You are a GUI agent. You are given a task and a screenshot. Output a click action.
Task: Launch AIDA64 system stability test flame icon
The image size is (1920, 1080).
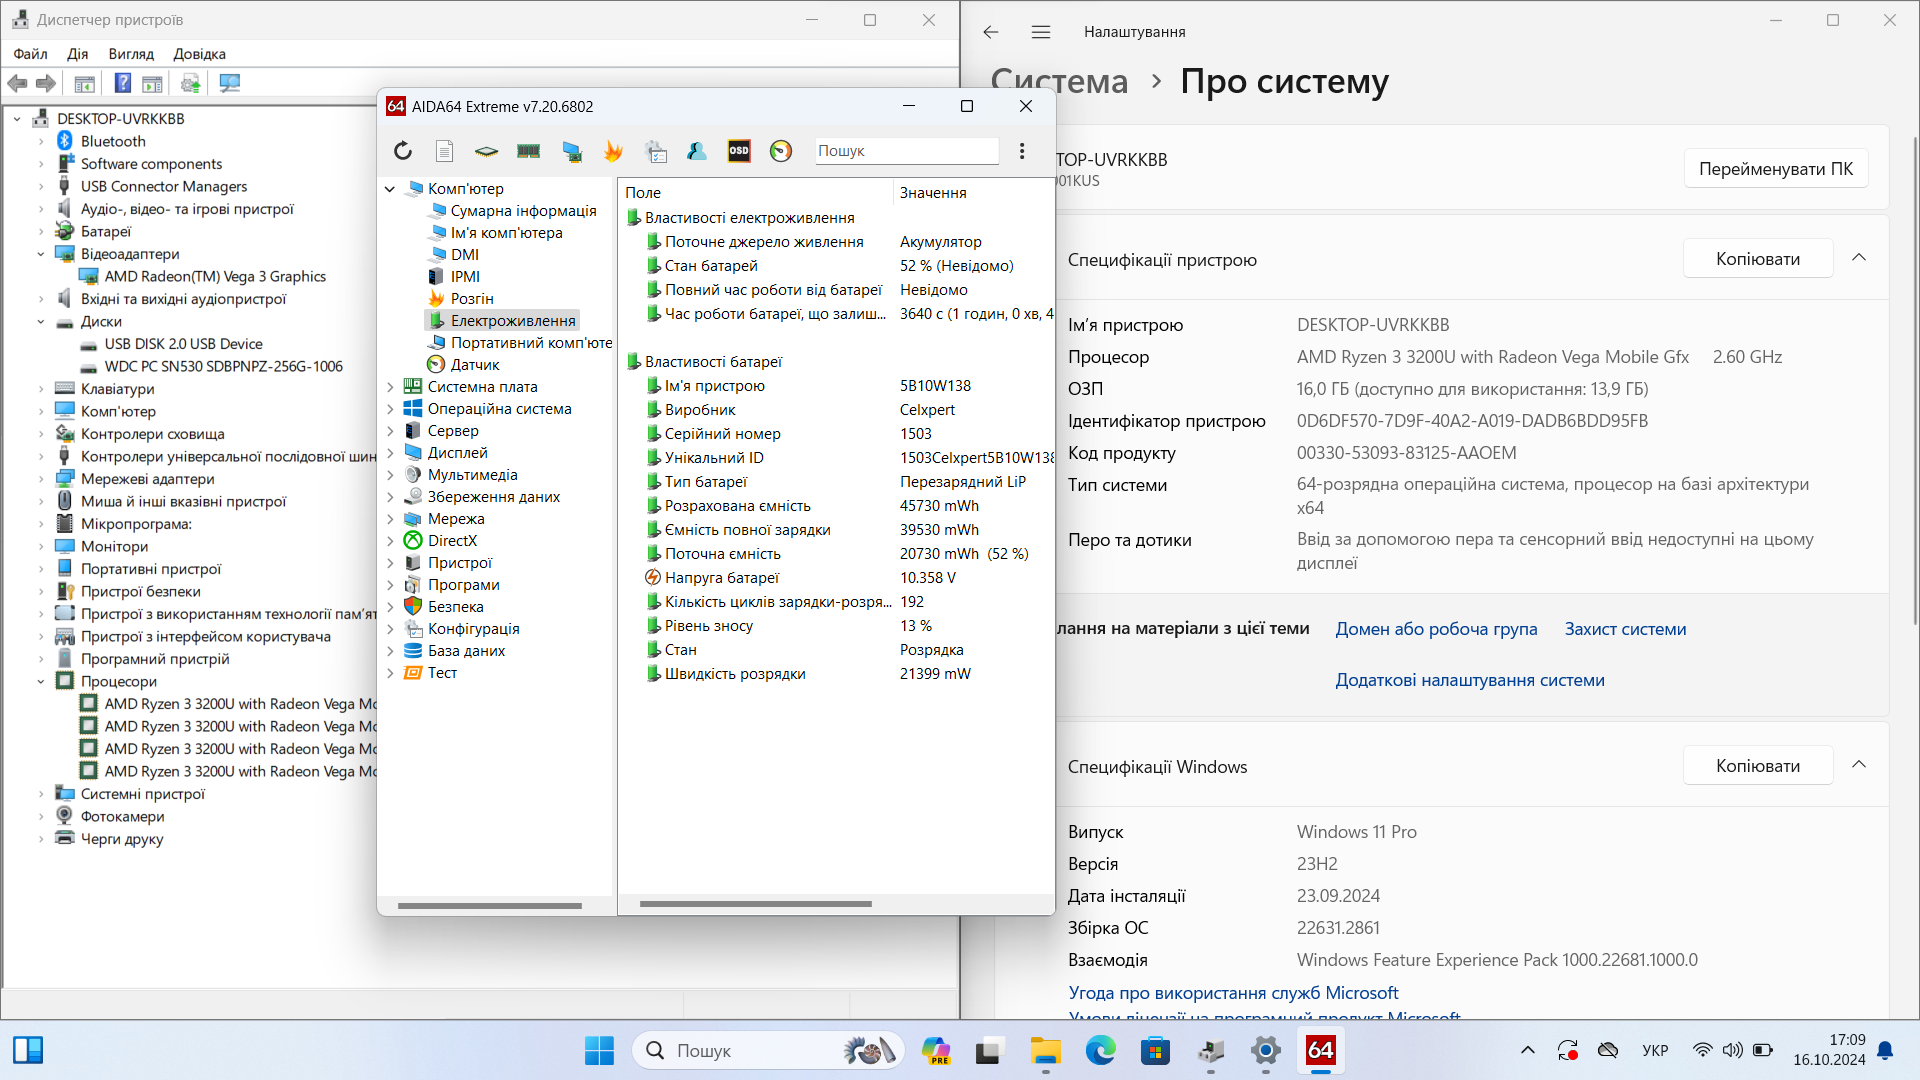click(613, 151)
